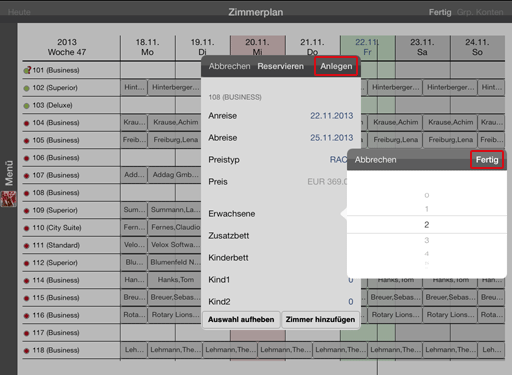Screen dimensions: 512x375
Task: Open Grp. Konten in the top bar
Action: (x=480, y=12)
